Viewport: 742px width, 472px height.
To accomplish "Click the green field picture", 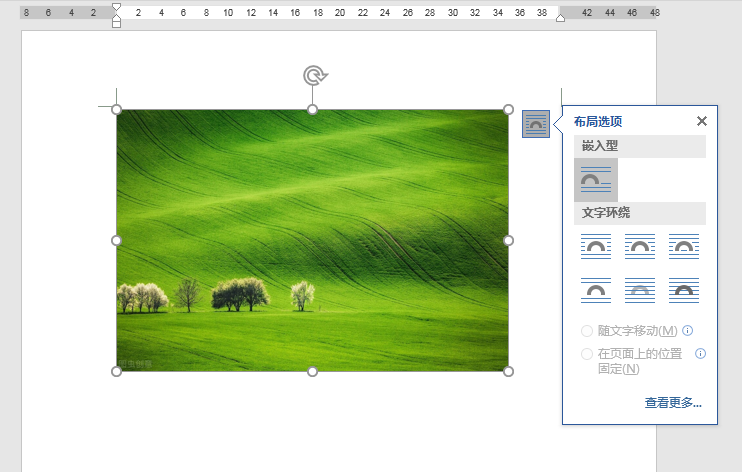I will click(x=312, y=240).
